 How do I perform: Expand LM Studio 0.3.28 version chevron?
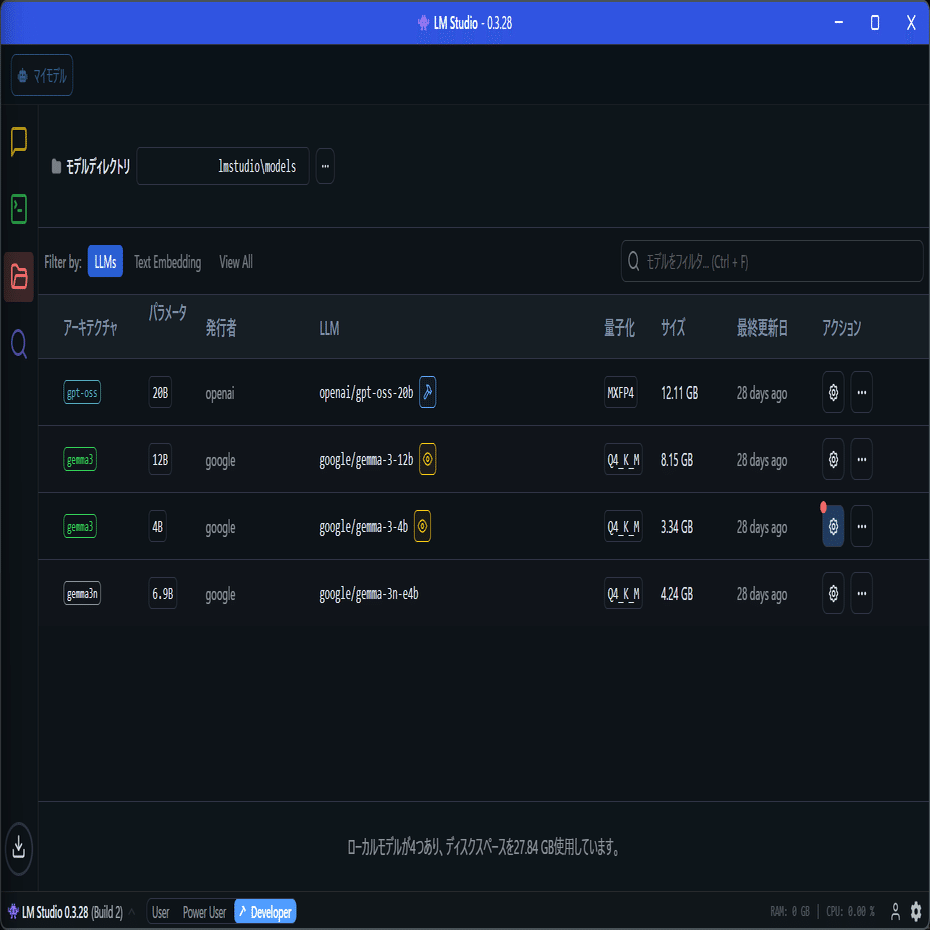pyautogui.click(x=132, y=912)
